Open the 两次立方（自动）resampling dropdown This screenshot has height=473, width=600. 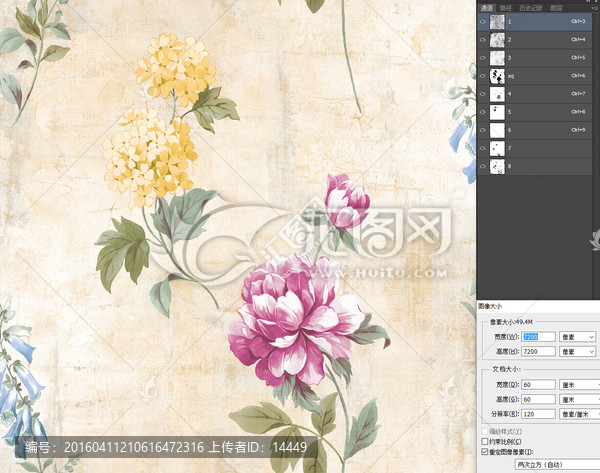[x=557, y=465]
